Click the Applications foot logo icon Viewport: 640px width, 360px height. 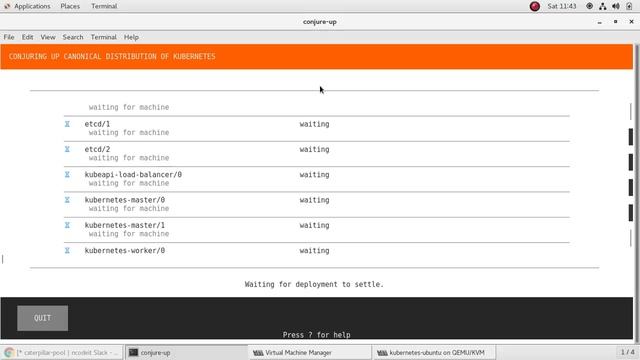(x=7, y=6)
